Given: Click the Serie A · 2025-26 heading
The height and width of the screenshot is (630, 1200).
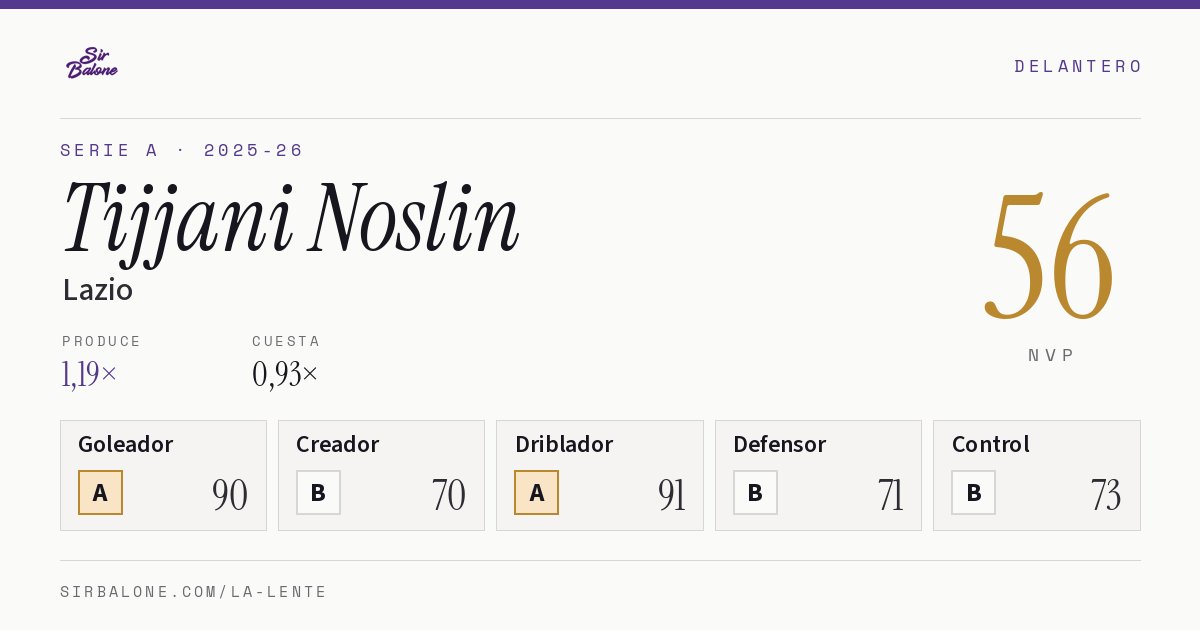Looking at the screenshot, I should [182, 150].
